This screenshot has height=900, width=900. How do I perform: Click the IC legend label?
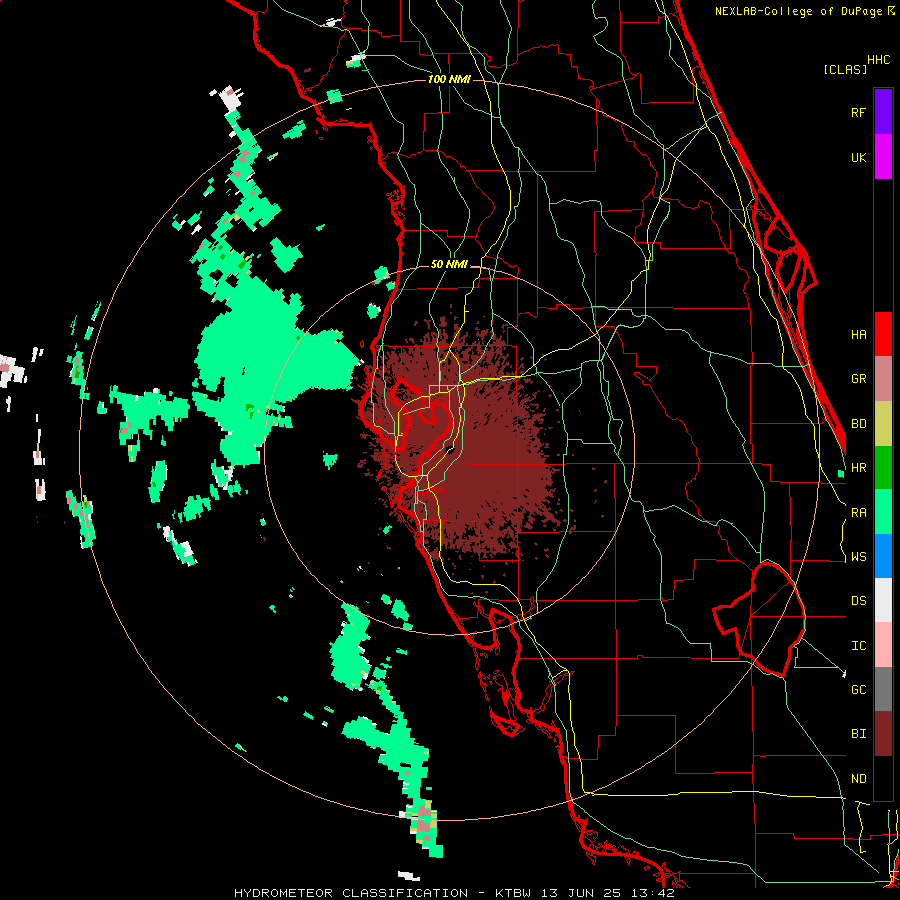point(858,646)
